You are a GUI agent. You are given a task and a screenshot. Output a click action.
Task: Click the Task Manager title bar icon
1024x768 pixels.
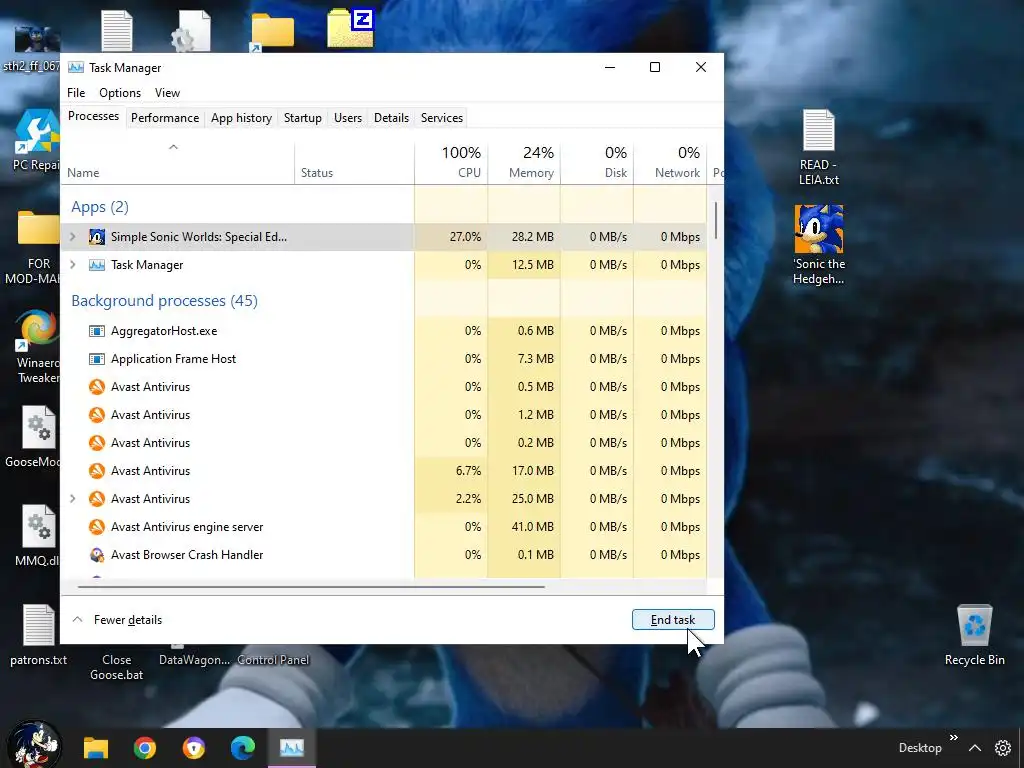(76, 67)
